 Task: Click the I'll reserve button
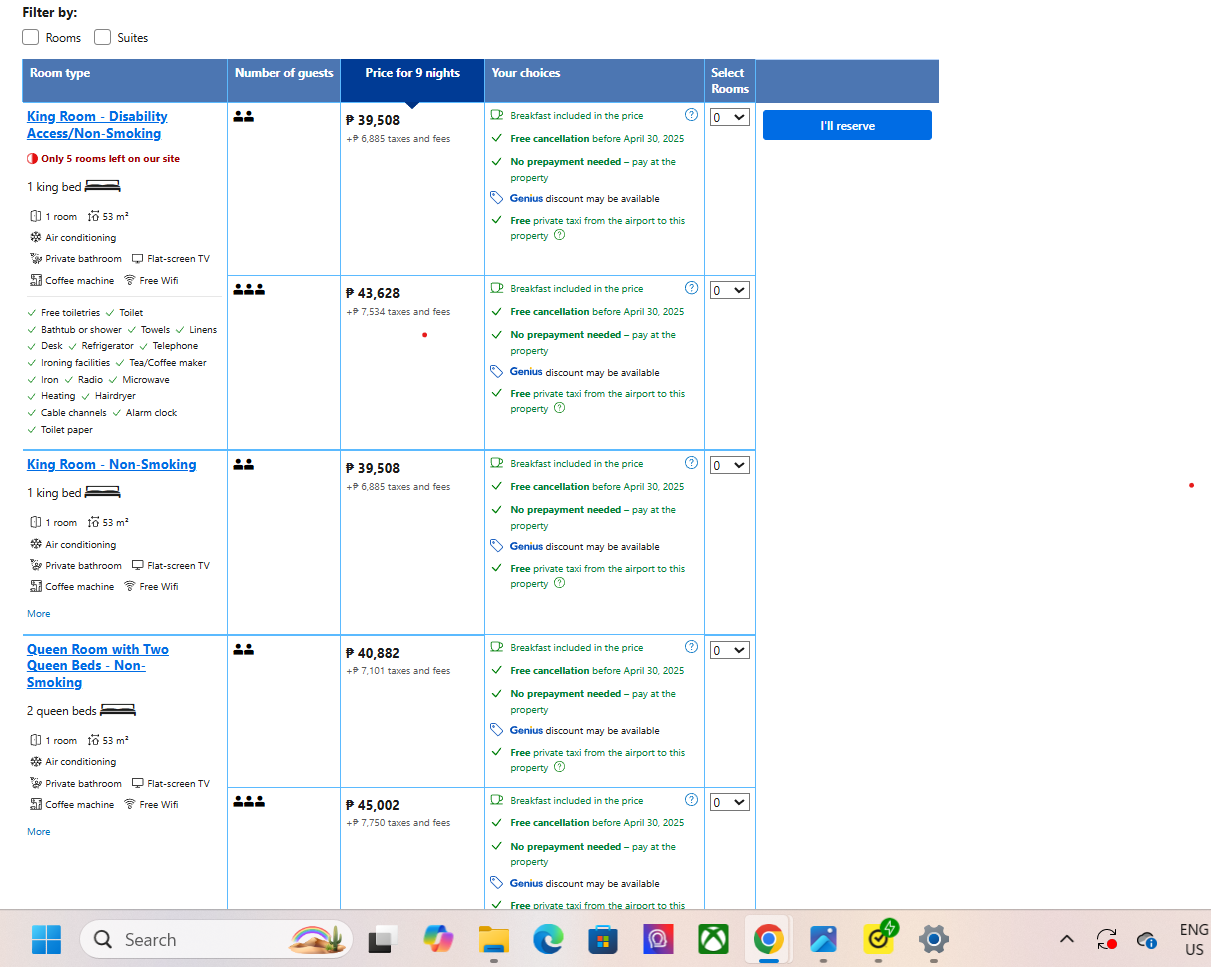(847, 125)
